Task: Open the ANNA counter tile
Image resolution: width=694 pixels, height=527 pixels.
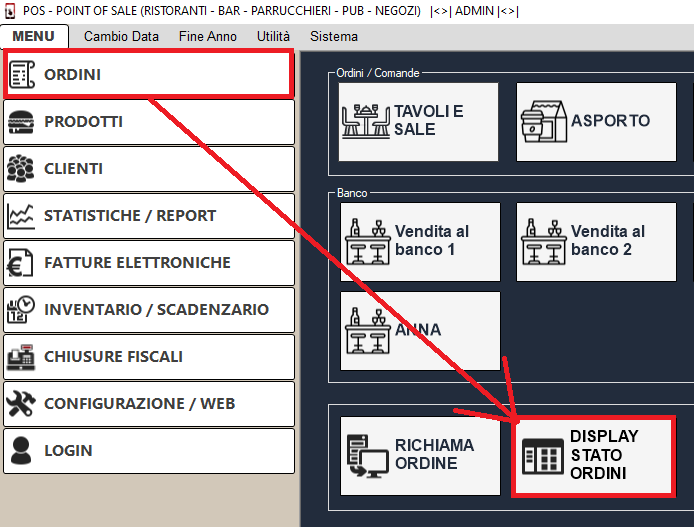Action: coord(420,330)
